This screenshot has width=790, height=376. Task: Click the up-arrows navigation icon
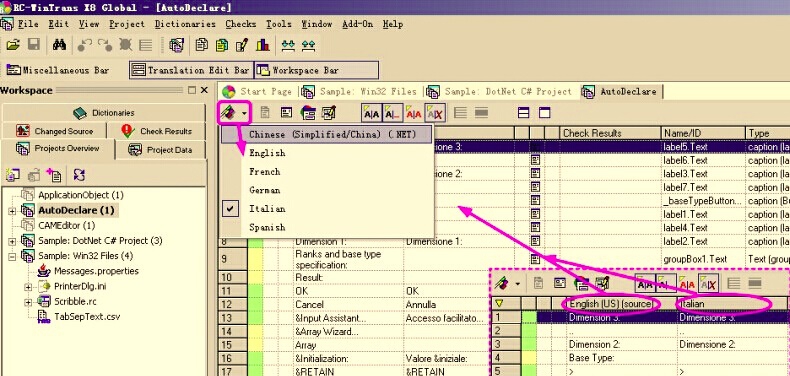[x=308, y=45]
